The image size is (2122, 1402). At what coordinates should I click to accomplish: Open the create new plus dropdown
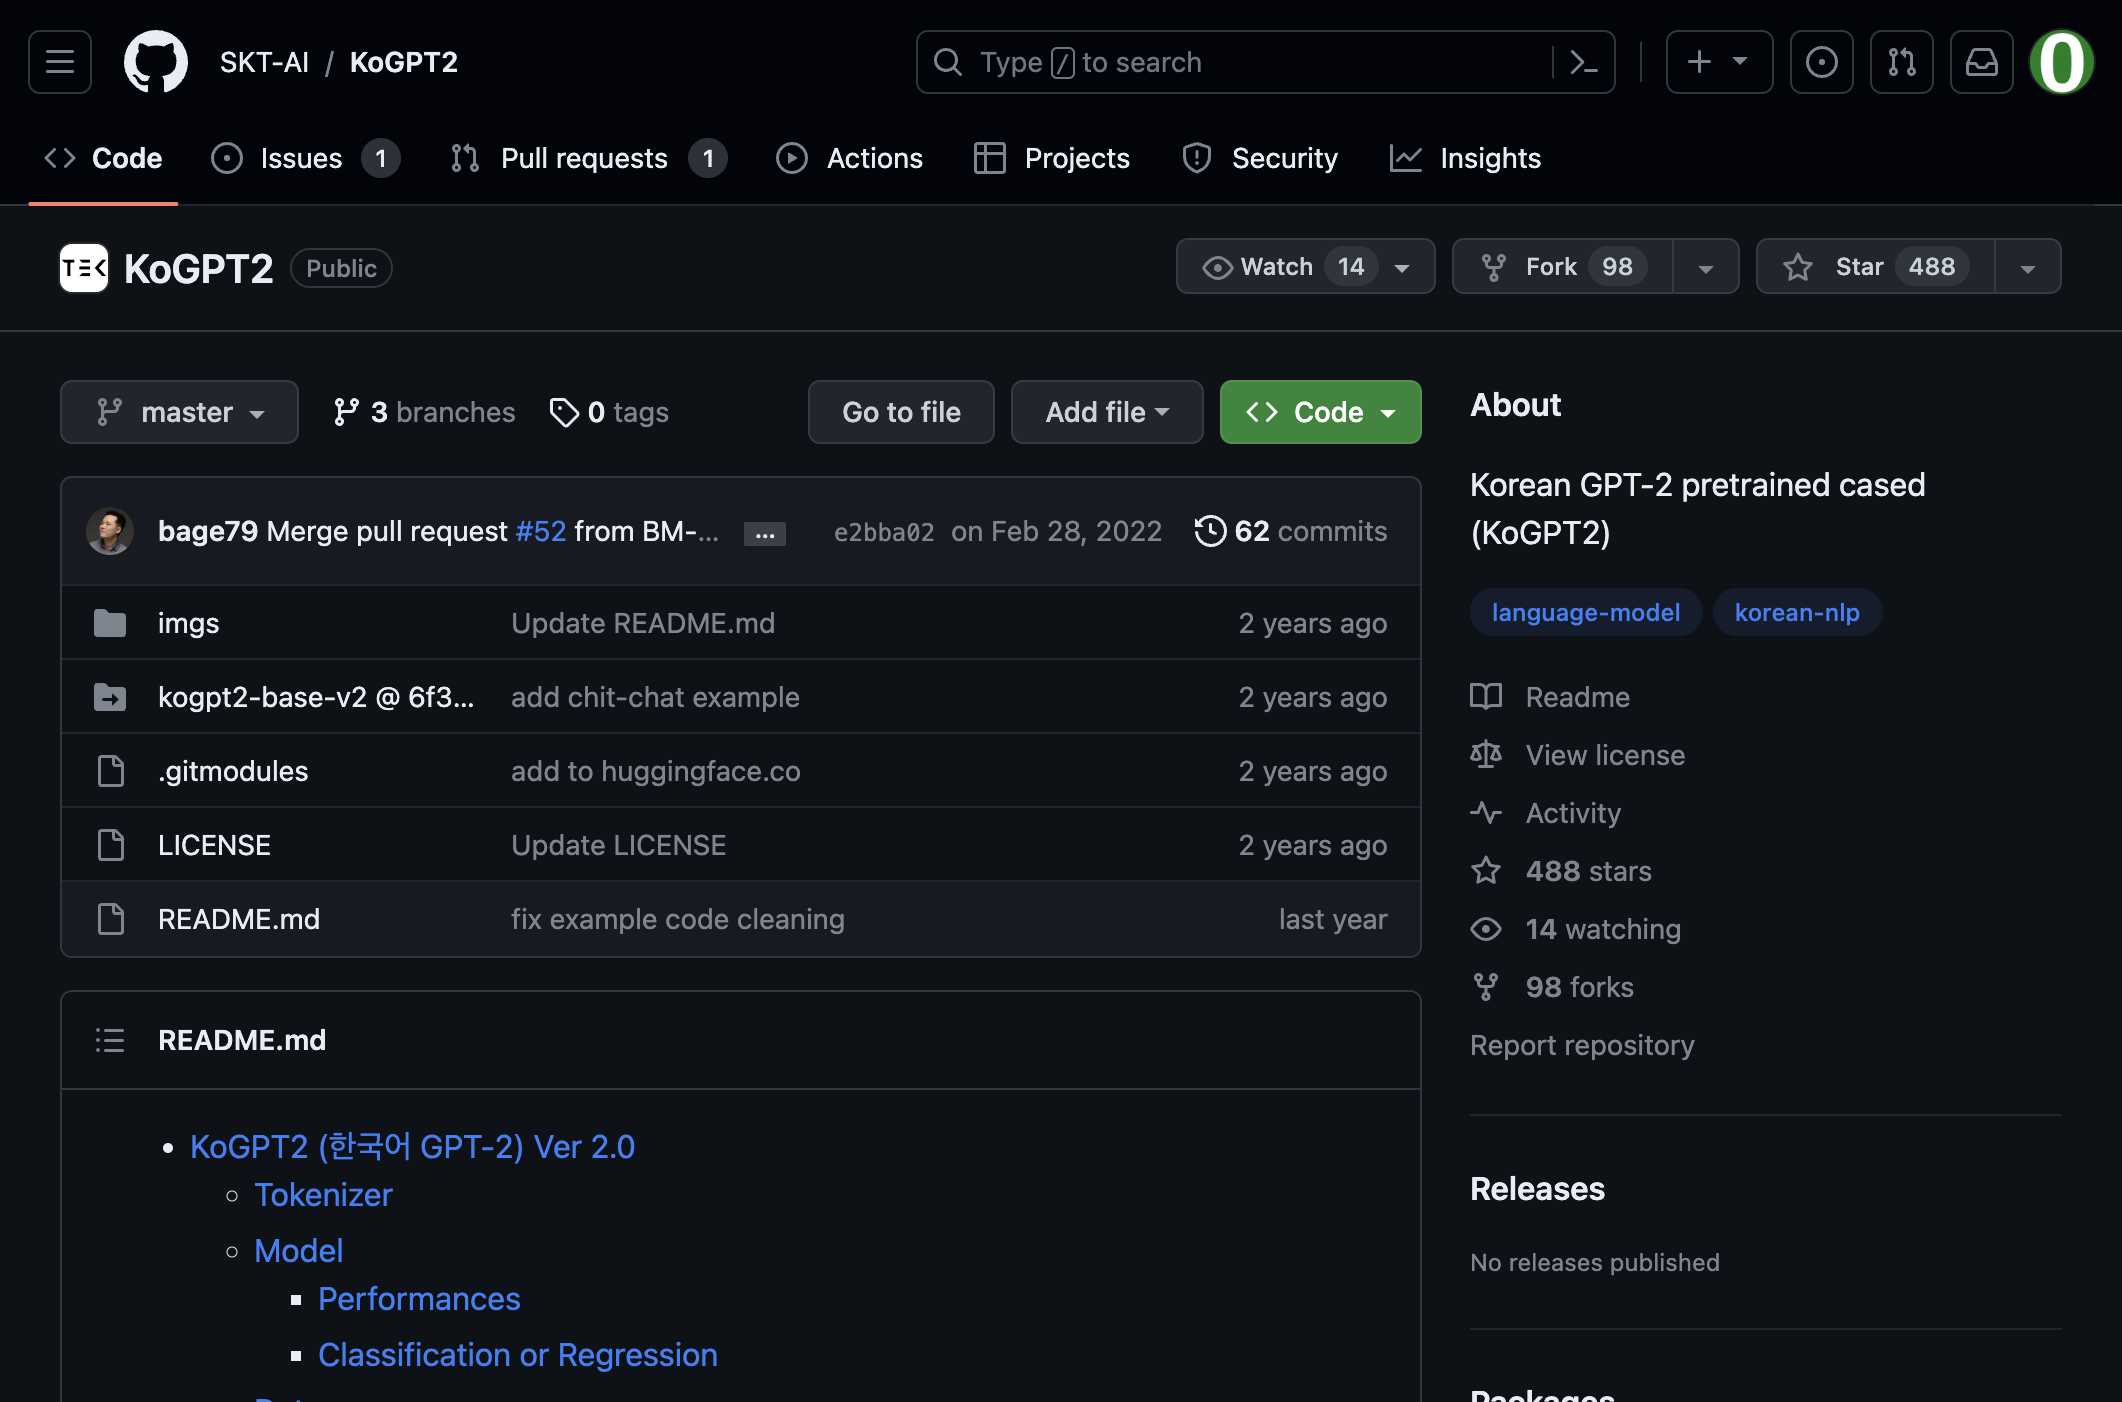1719,62
